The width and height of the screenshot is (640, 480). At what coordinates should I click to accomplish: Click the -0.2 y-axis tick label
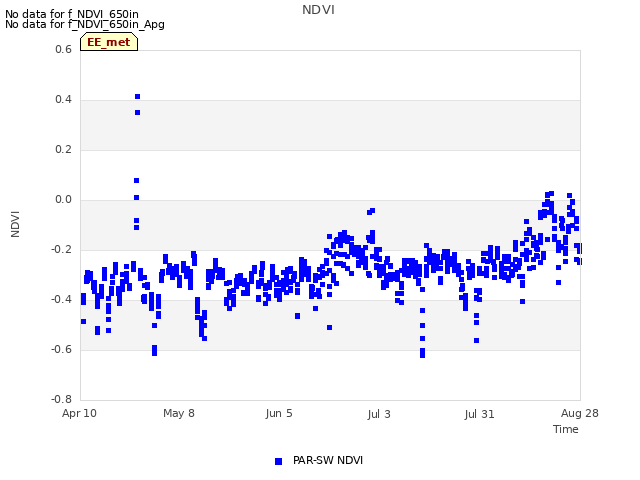(61, 249)
